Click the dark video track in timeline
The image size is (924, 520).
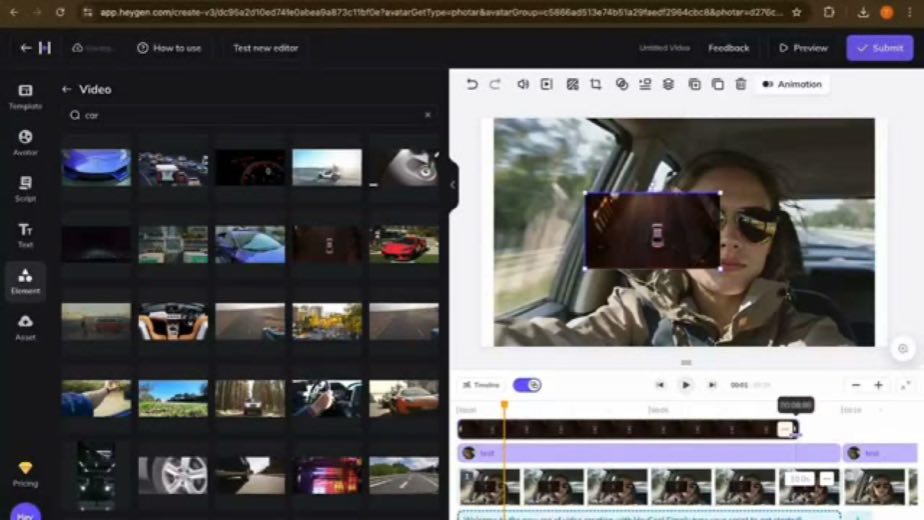[628, 429]
